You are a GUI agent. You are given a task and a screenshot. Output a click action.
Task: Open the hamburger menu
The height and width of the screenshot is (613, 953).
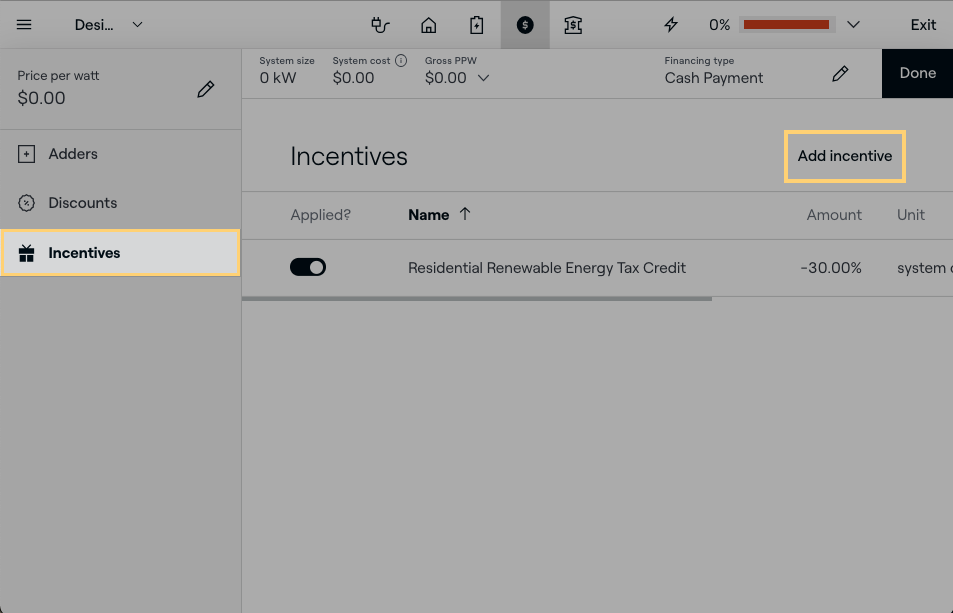click(x=24, y=25)
